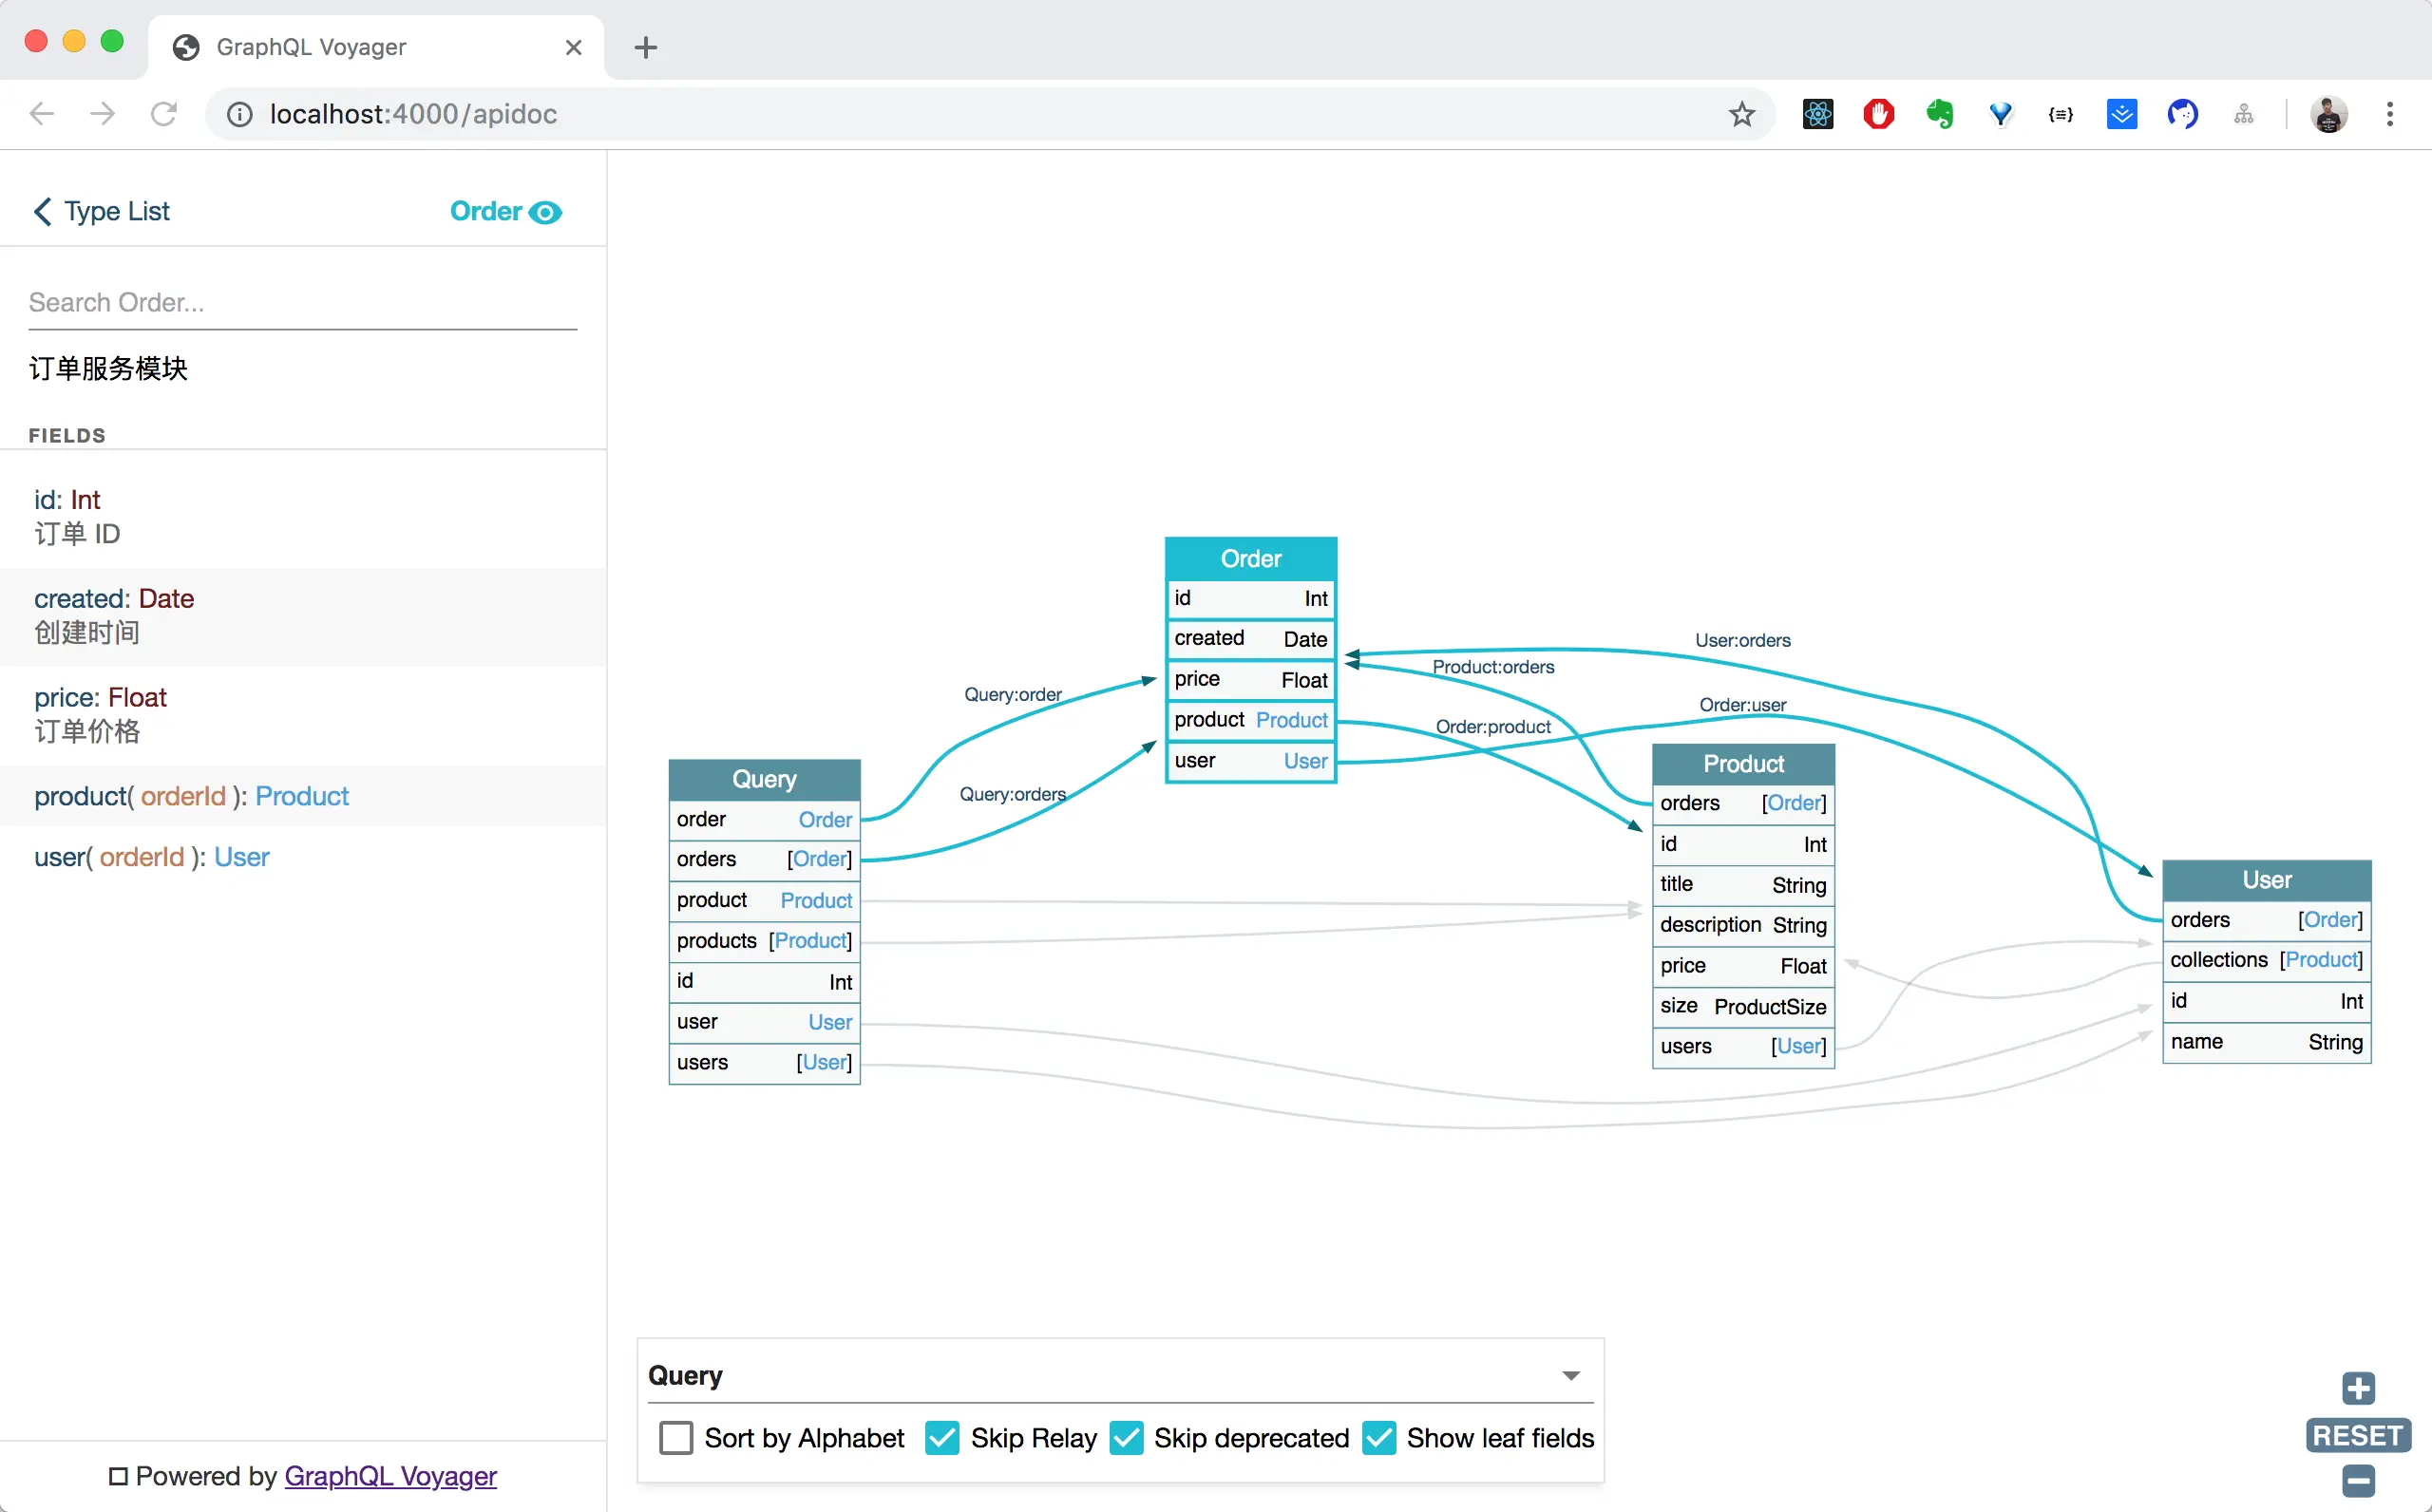Open the Evernote extension icon
2432x1512 pixels.
click(1939, 114)
